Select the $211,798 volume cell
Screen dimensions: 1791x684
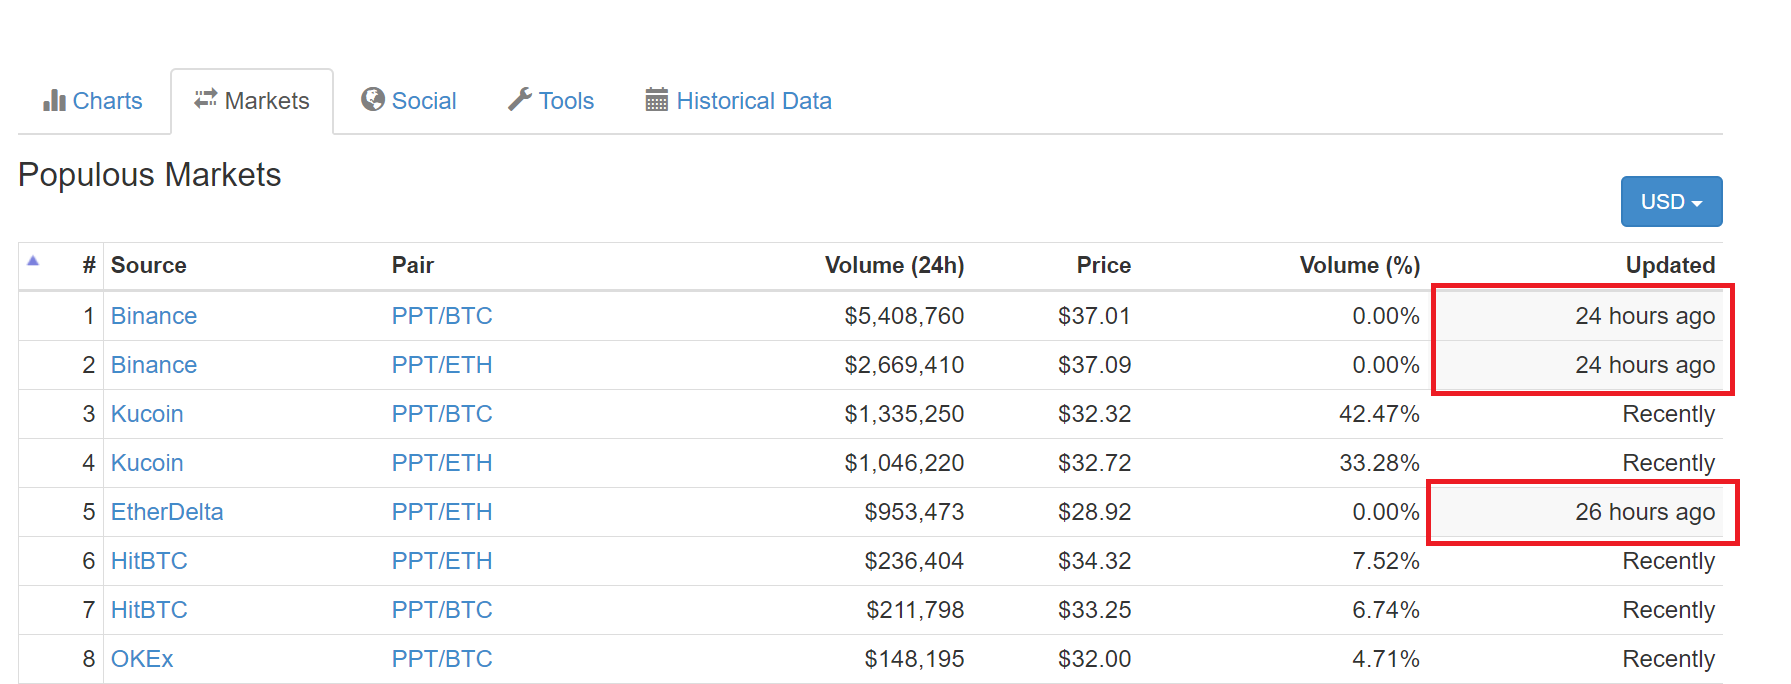[x=914, y=610]
